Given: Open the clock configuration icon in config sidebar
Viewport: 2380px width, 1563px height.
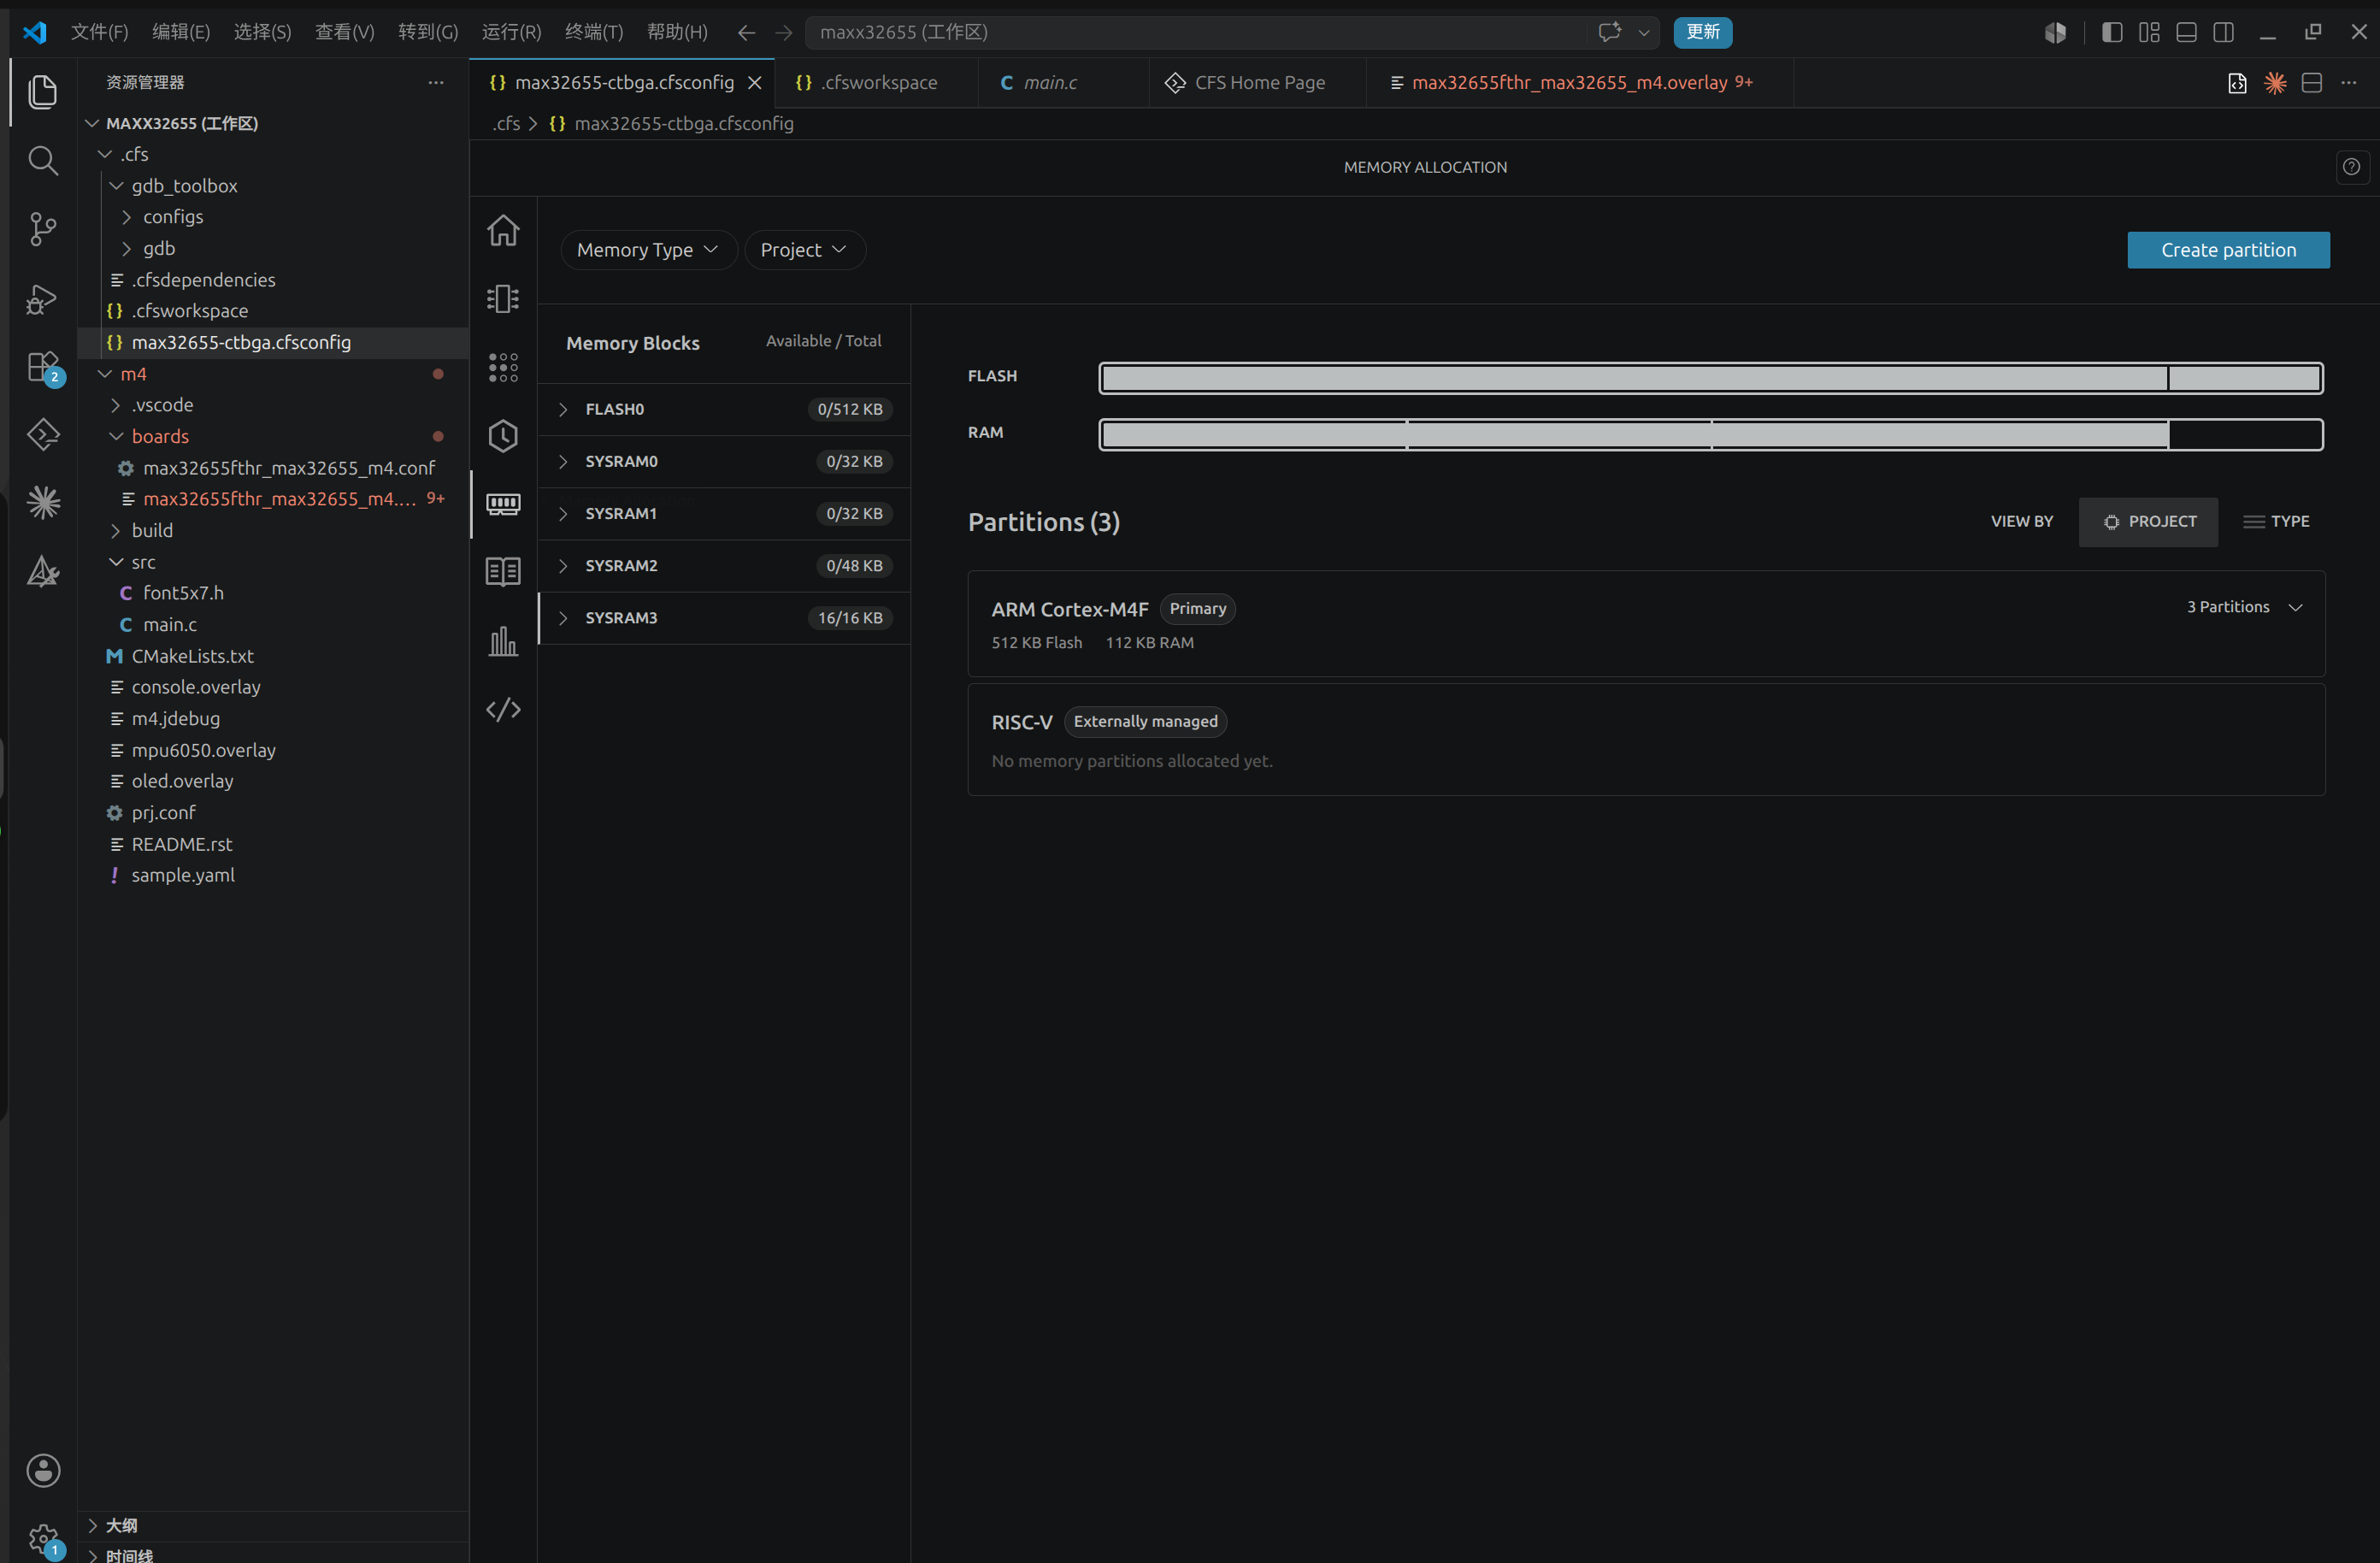Looking at the screenshot, I should click(503, 436).
